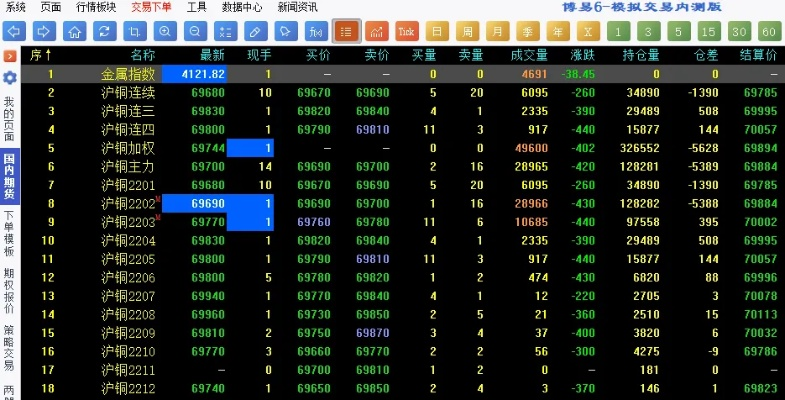Click the back arrow navigation icon
Image resolution: width=785 pixels, height=400 pixels.
click(16, 31)
